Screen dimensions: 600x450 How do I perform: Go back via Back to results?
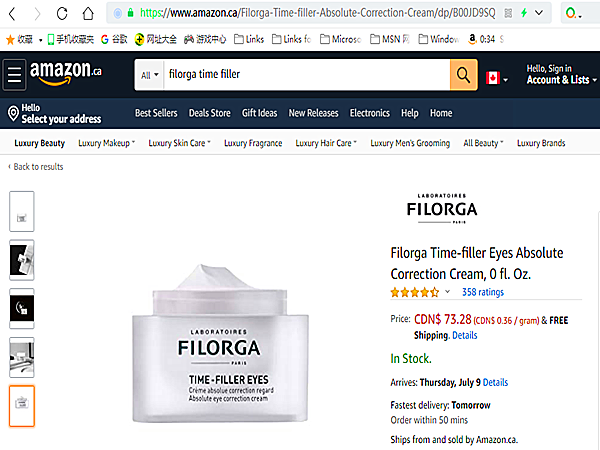click(36, 167)
